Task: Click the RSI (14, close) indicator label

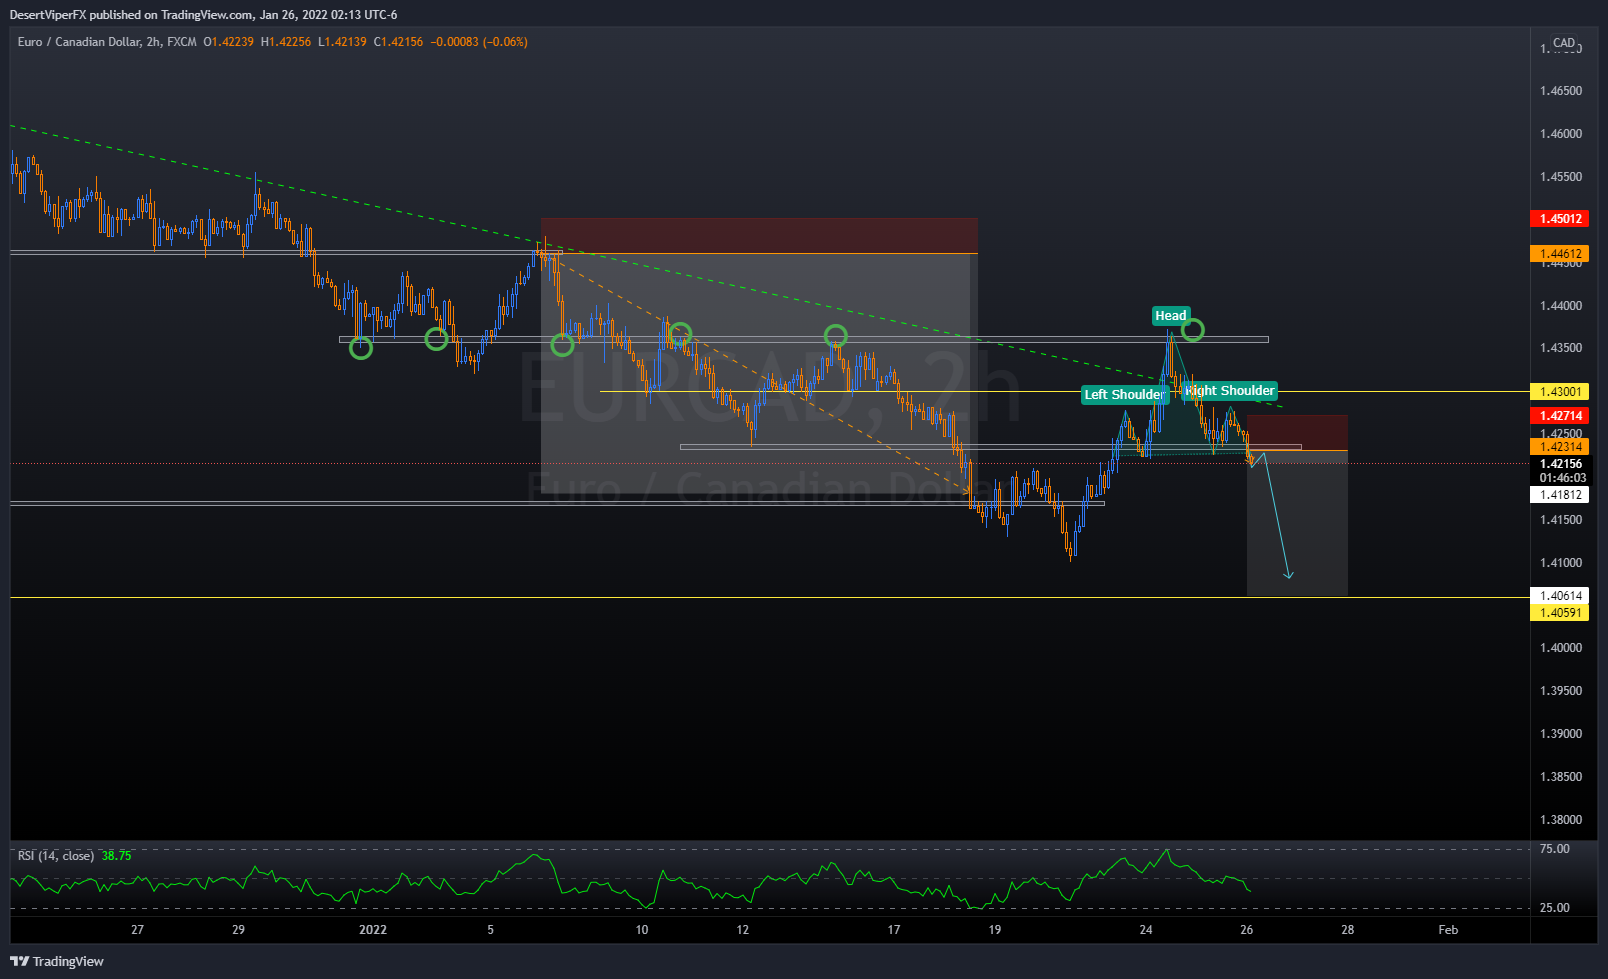Action: pos(56,856)
